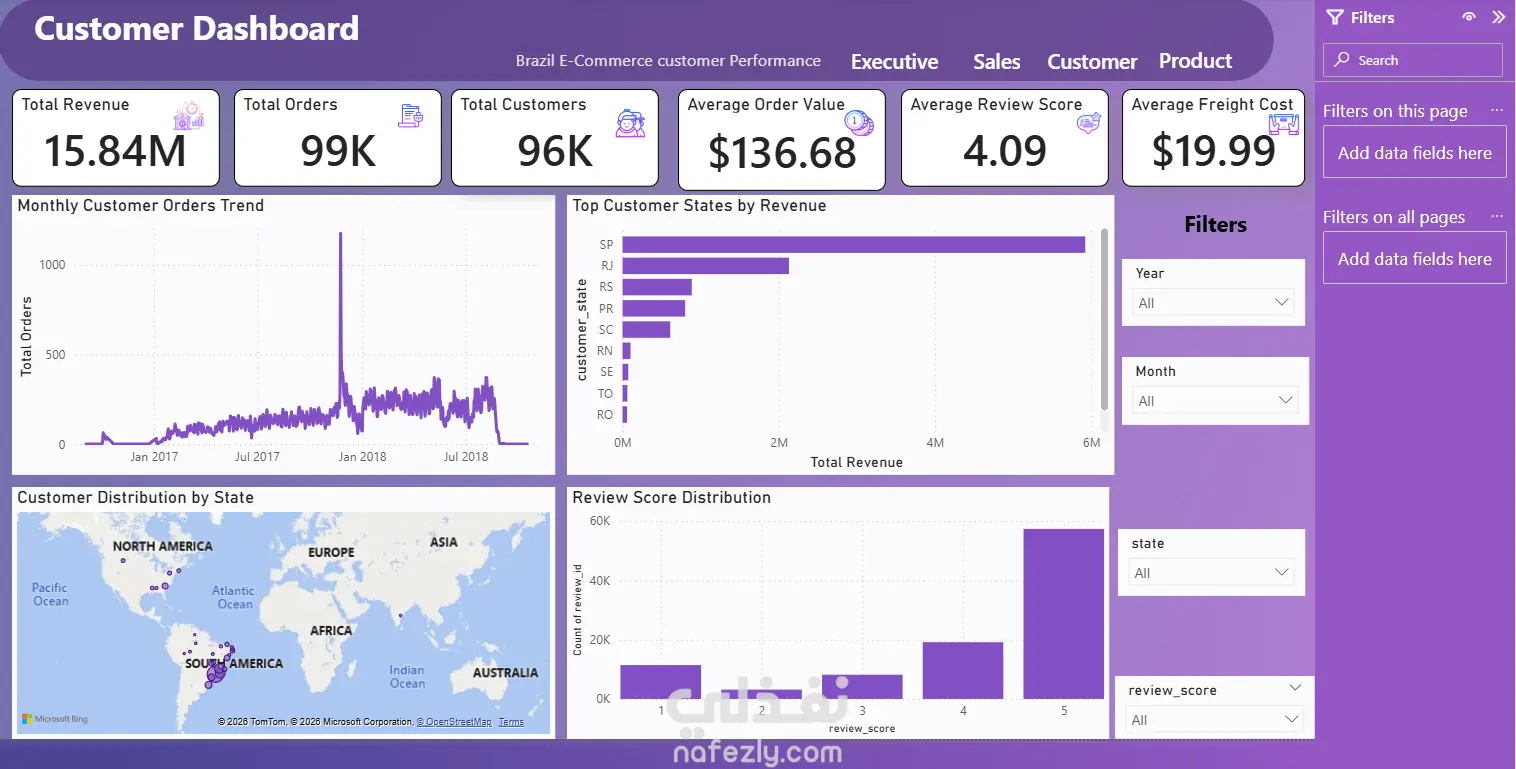
Task: Select the RS revenue bar
Action: (657, 287)
